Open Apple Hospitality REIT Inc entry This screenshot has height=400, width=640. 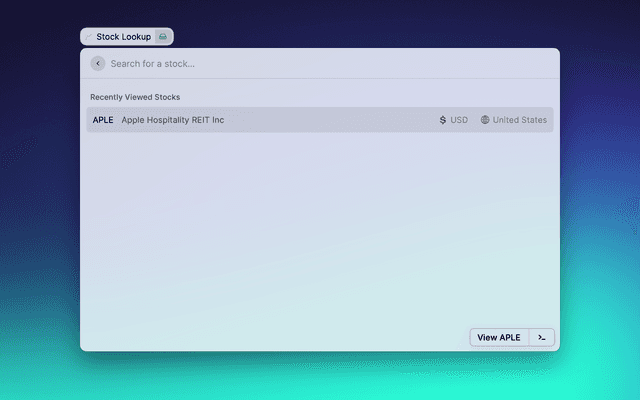[172, 120]
